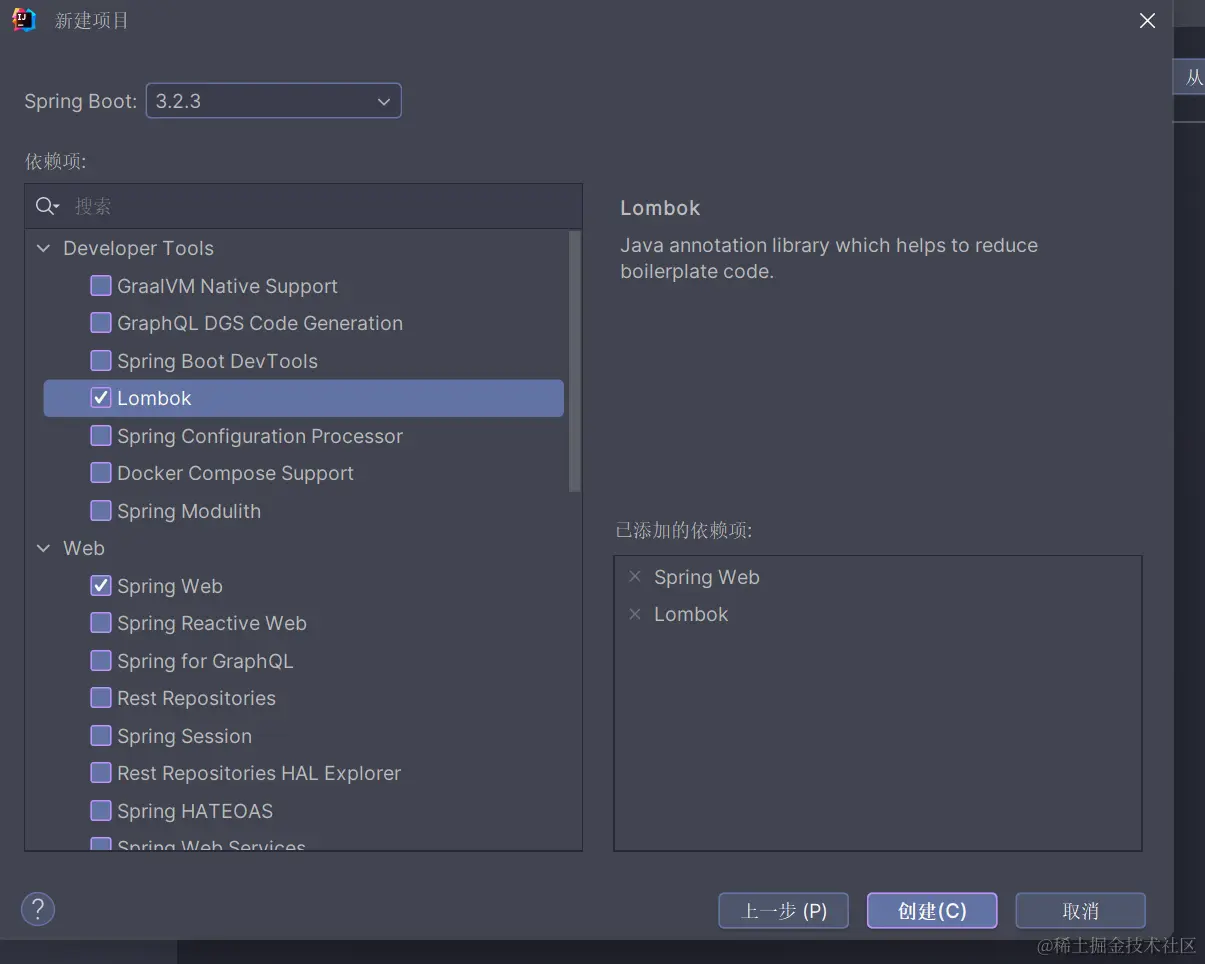The height and width of the screenshot is (964, 1205).
Task: Close the 新建项目 dialog
Action: tap(1148, 20)
